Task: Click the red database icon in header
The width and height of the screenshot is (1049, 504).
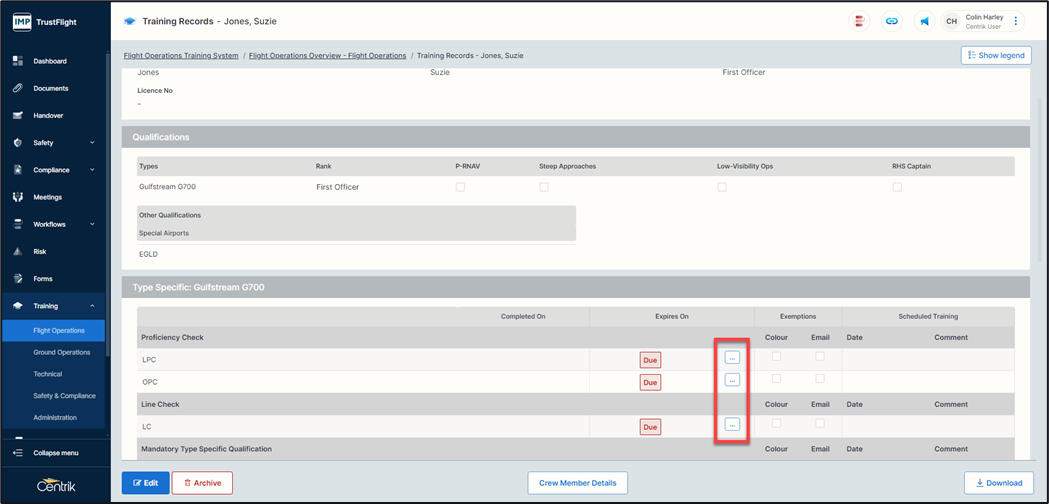Action: (x=858, y=21)
